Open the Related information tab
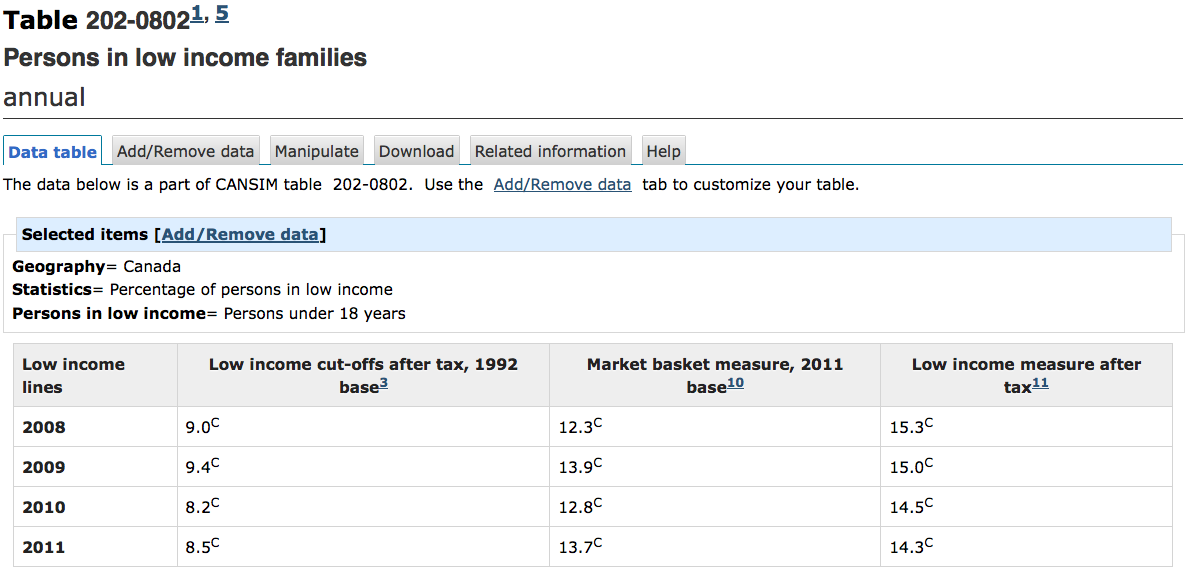 (x=550, y=151)
